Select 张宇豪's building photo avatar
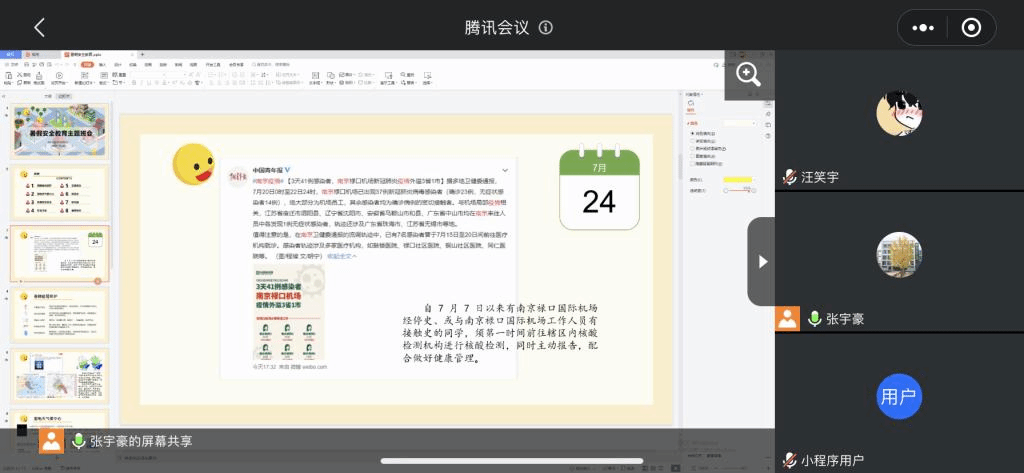The width and height of the screenshot is (1024, 473). (x=899, y=255)
